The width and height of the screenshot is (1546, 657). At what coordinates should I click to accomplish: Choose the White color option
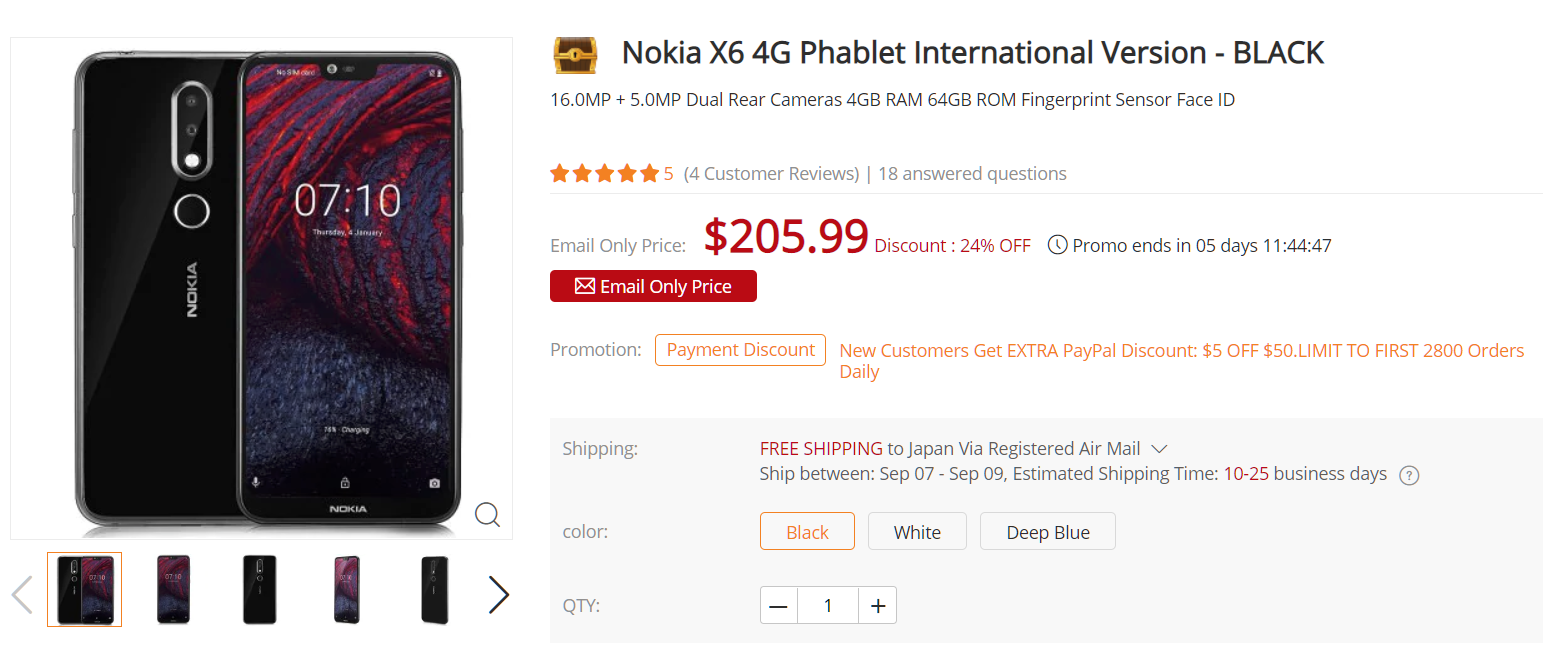point(917,532)
